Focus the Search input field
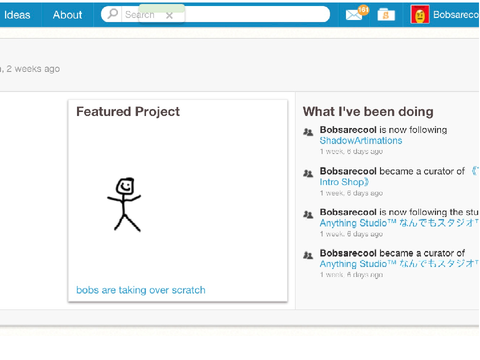This screenshot has height=360, width=480. (225, 14)
